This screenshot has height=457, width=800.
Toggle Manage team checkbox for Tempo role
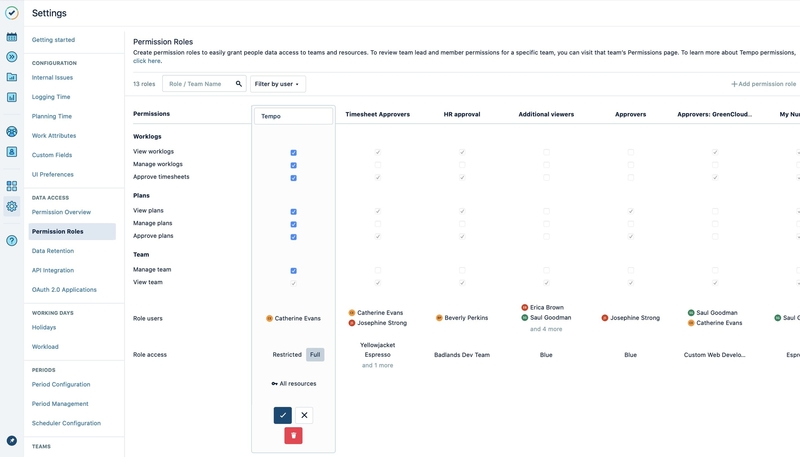293,271
